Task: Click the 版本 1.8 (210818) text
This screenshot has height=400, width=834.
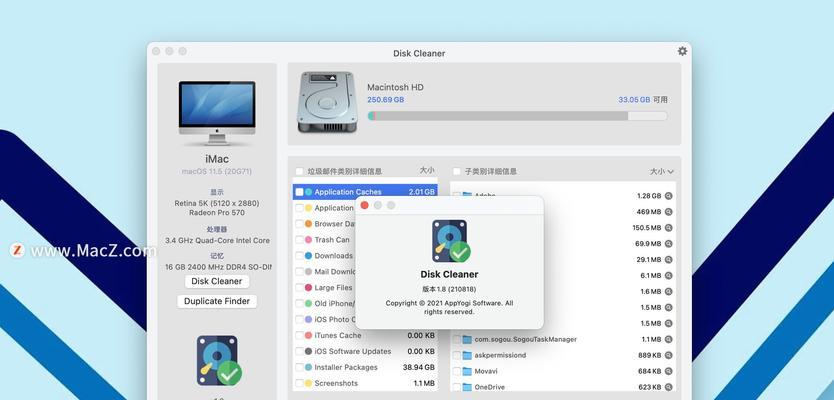Action: coord(449,289)
